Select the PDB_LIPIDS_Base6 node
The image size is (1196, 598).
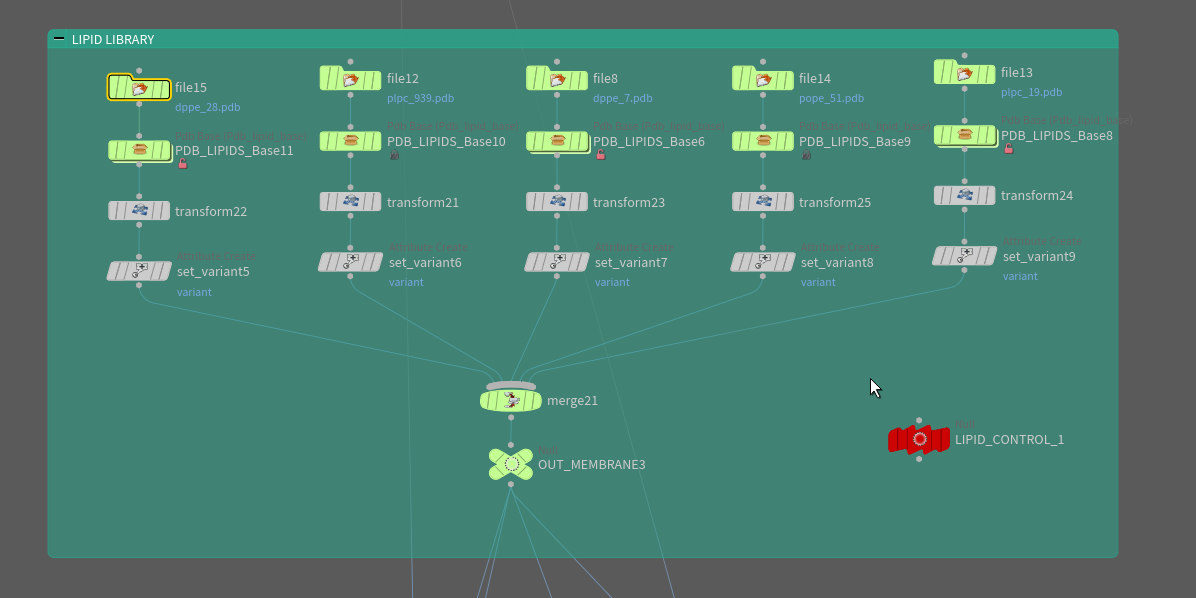click(x=557, y=141)
